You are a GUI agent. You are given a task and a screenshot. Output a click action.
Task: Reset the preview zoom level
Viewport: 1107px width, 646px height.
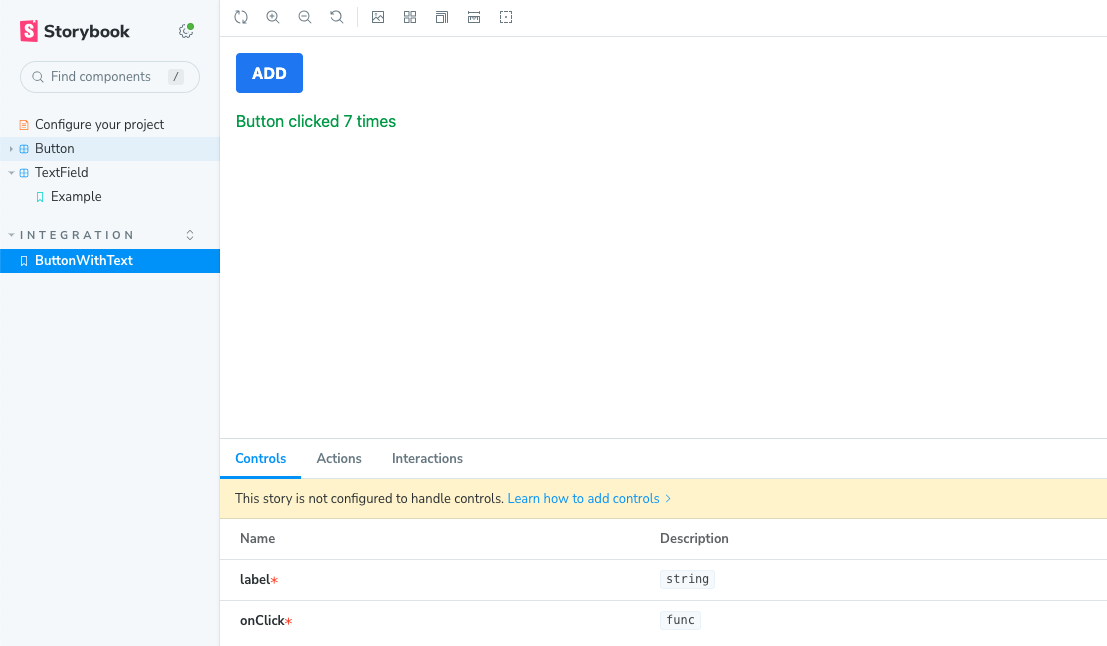pyautogui.click(x=337, y=17)
